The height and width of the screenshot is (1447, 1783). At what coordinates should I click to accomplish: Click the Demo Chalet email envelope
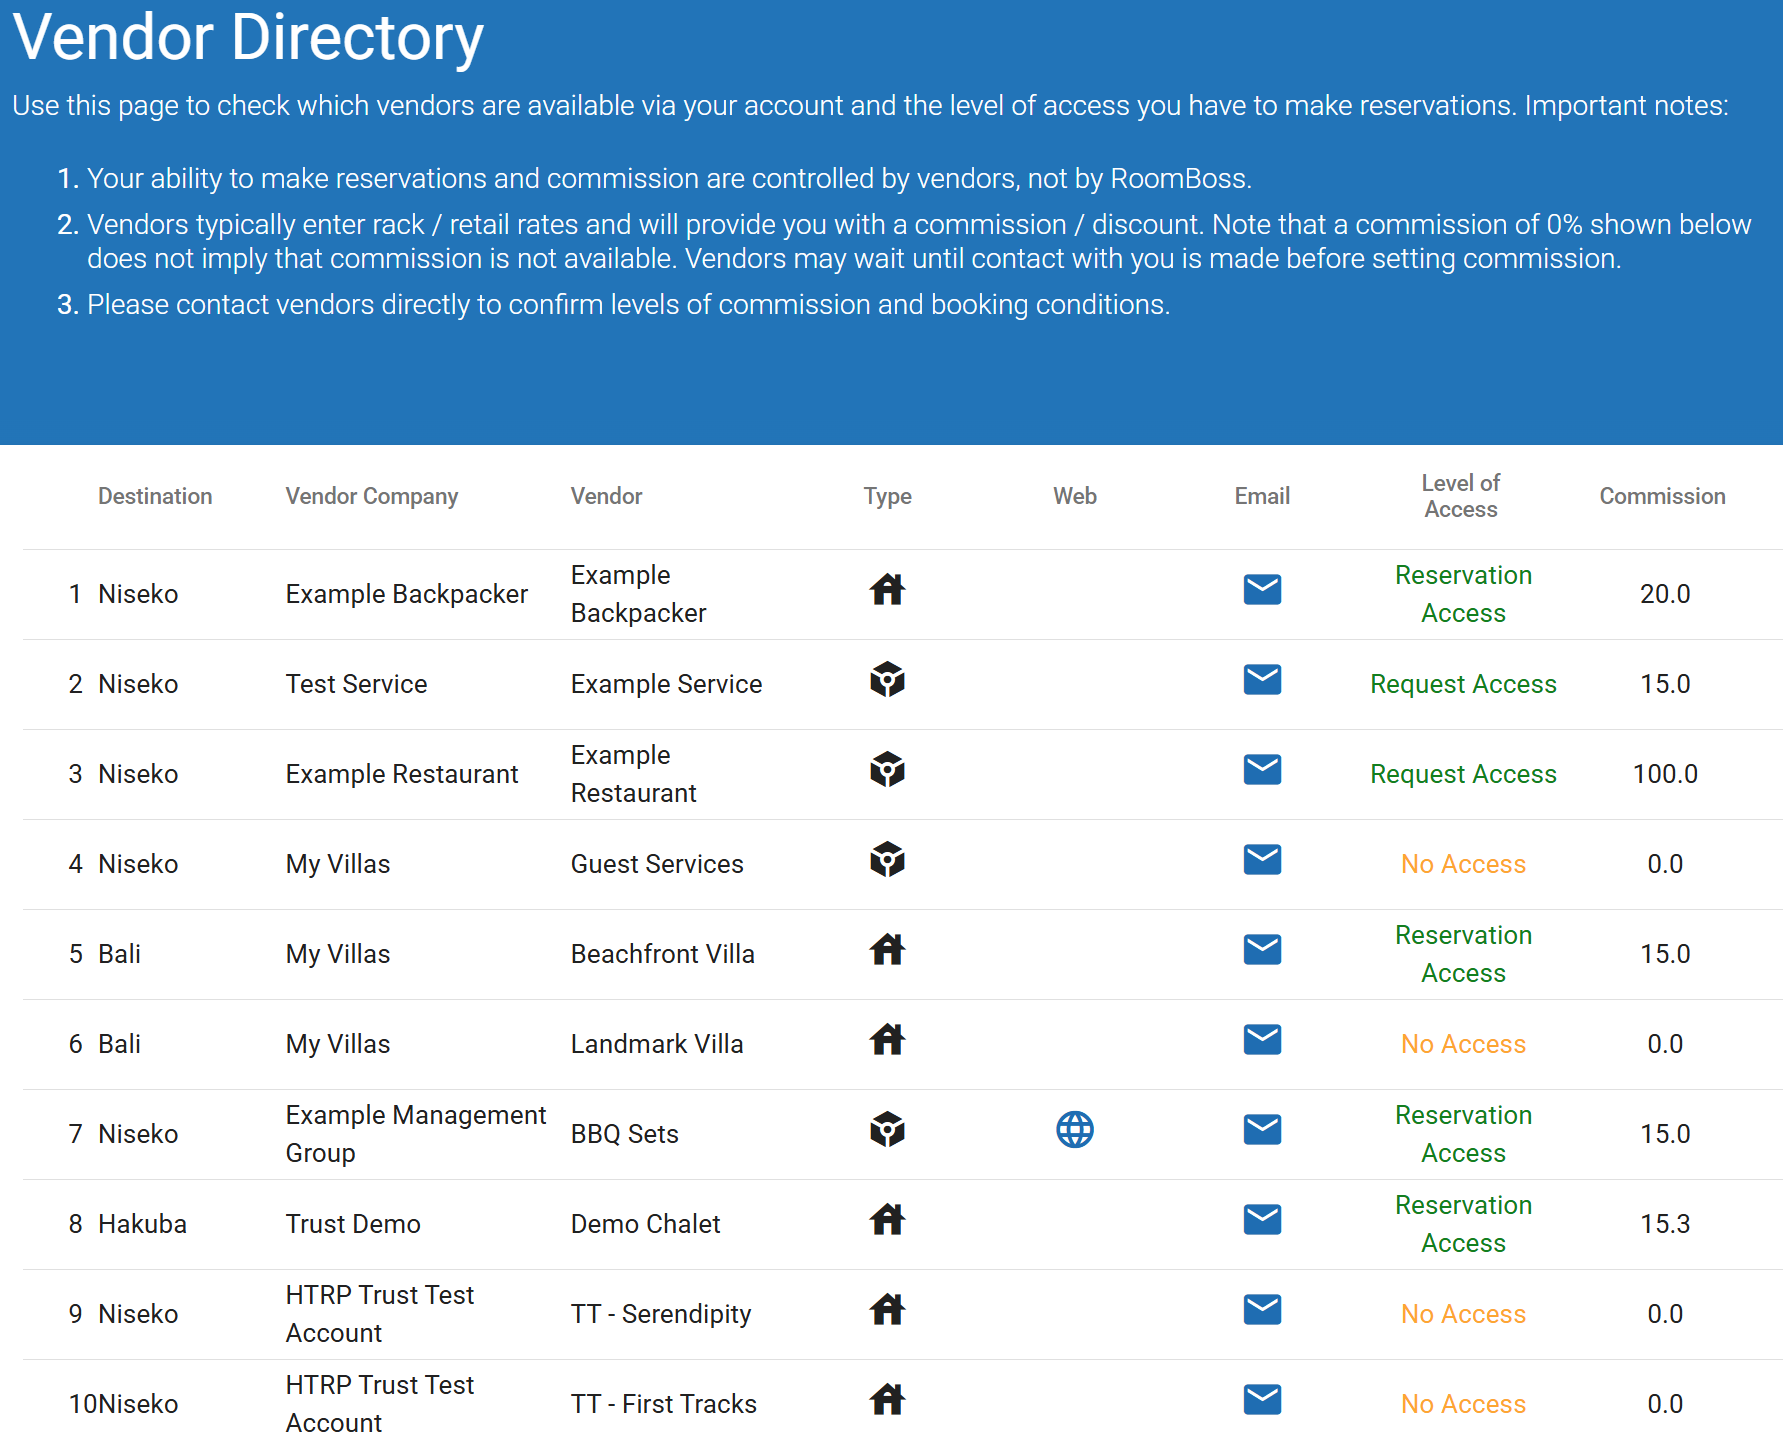pos(1262,1220)
